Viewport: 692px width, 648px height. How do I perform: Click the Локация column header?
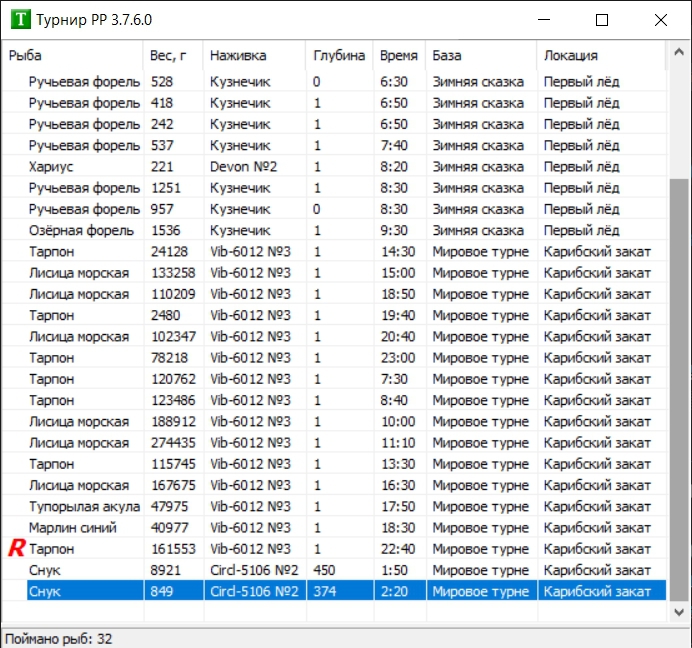click(x=601, y=56)
